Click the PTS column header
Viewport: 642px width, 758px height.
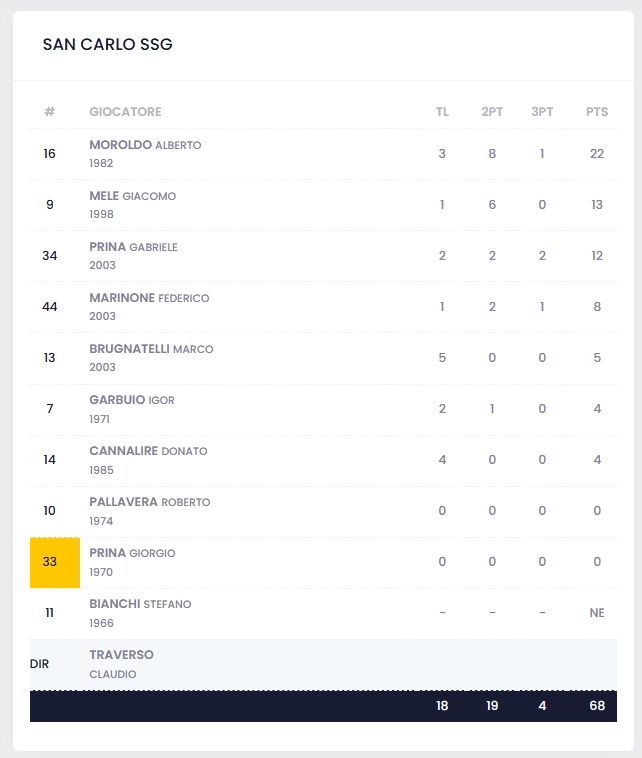(597, 112)
